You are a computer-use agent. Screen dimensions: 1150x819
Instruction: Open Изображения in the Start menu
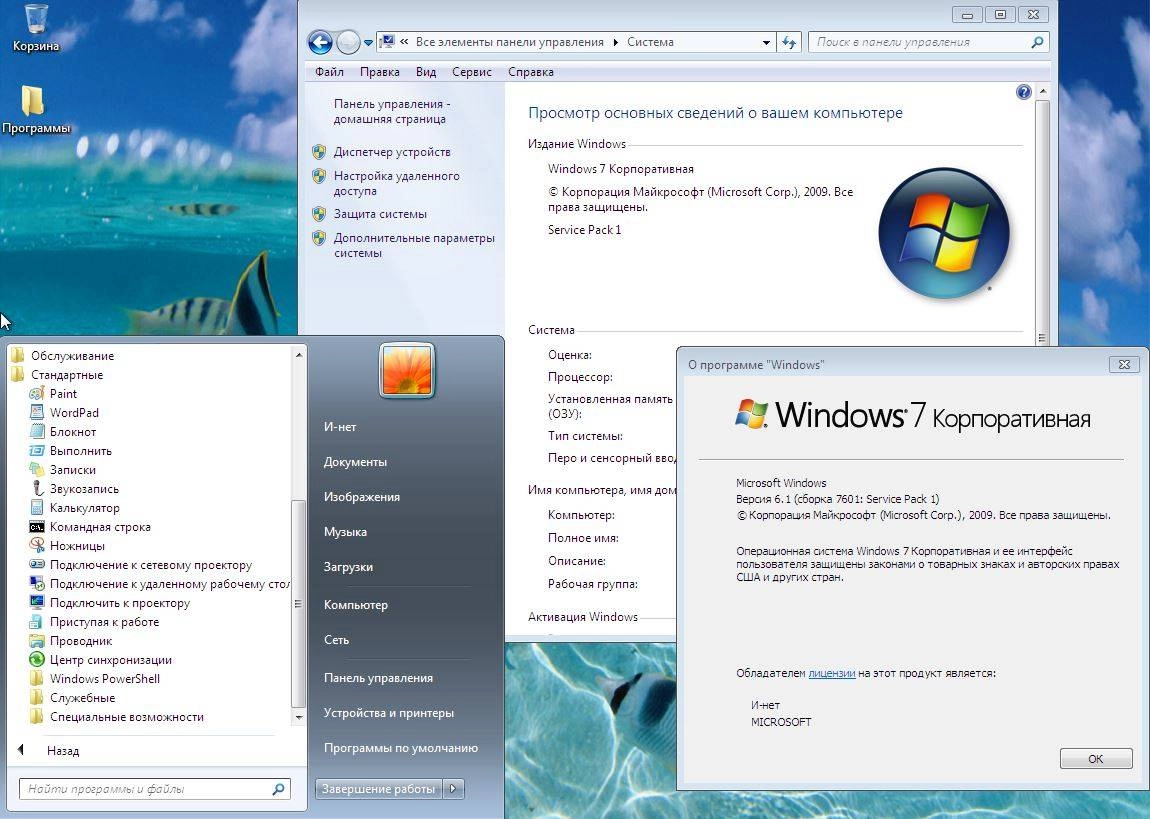click(x=362, y=497)
